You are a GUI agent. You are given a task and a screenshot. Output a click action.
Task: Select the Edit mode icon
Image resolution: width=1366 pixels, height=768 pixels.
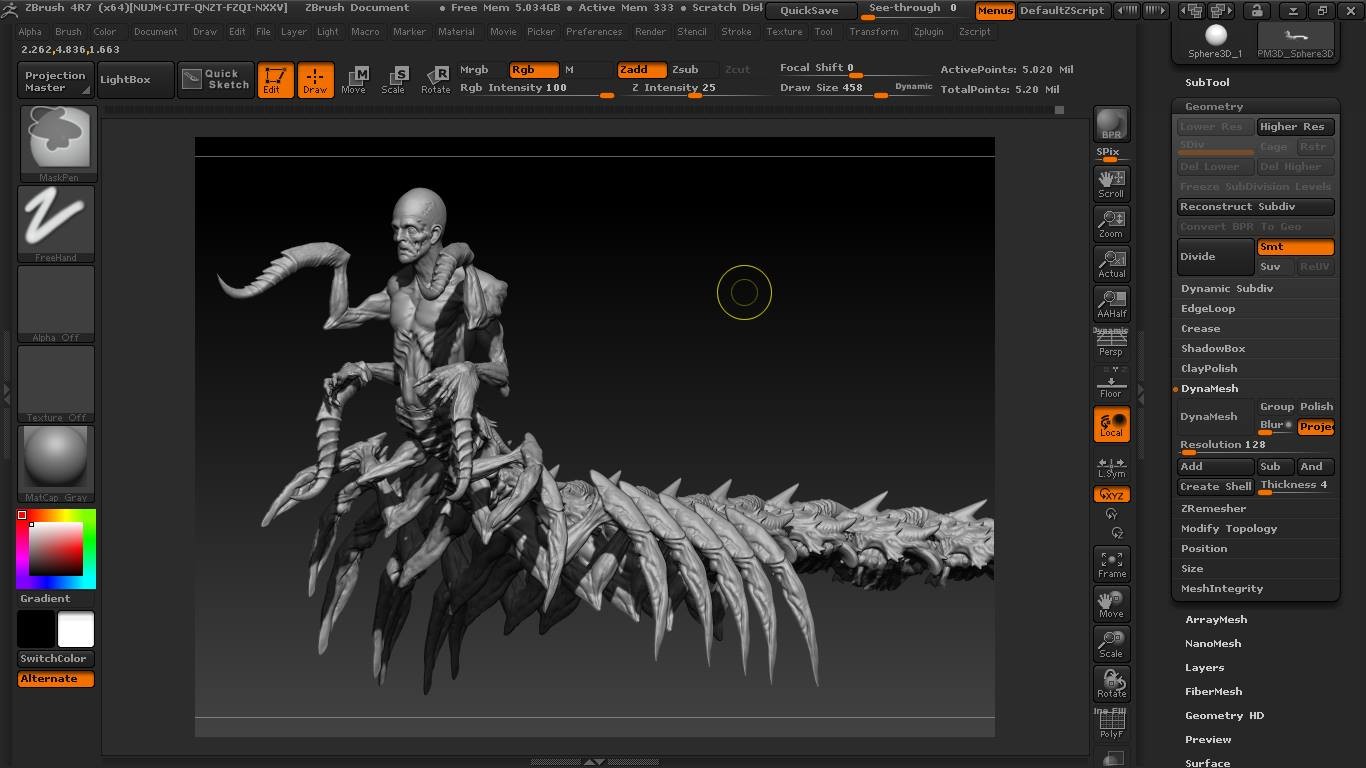click(275, 80)
